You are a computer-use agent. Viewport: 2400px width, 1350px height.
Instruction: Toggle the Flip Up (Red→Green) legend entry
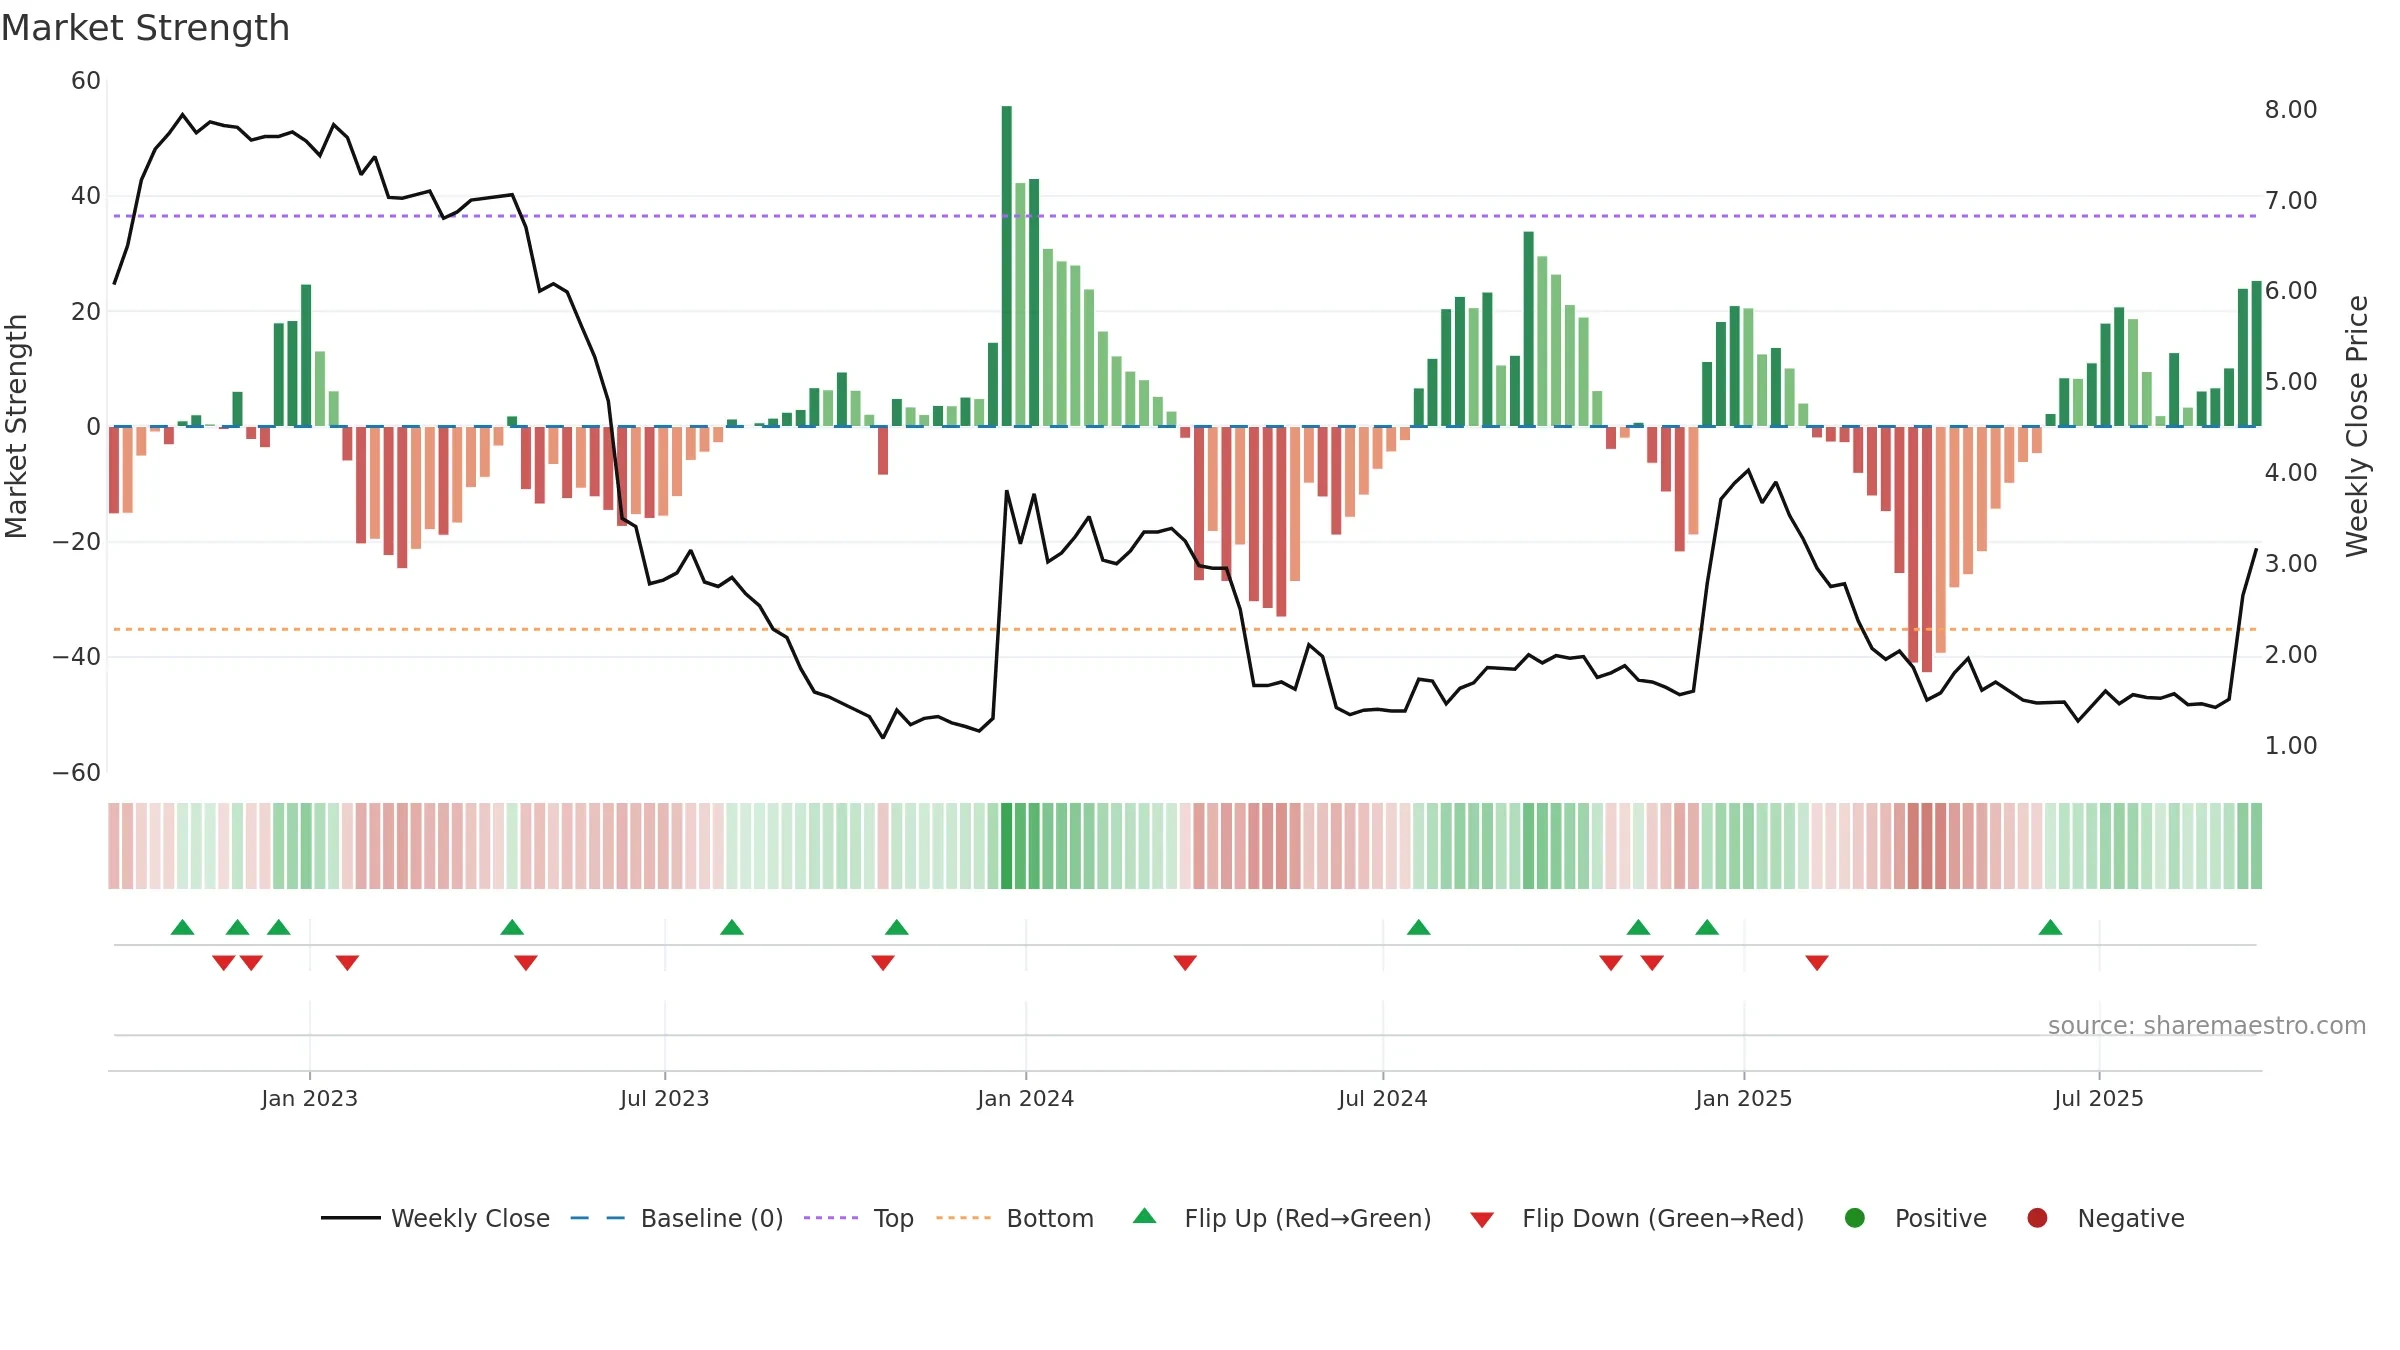(1282, 1218)
